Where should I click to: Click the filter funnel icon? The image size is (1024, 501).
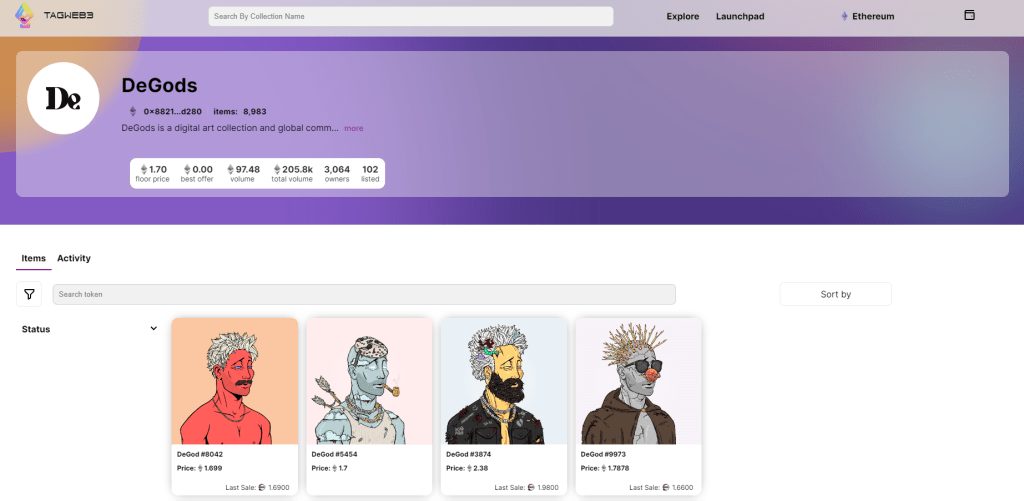pos(29,294)
